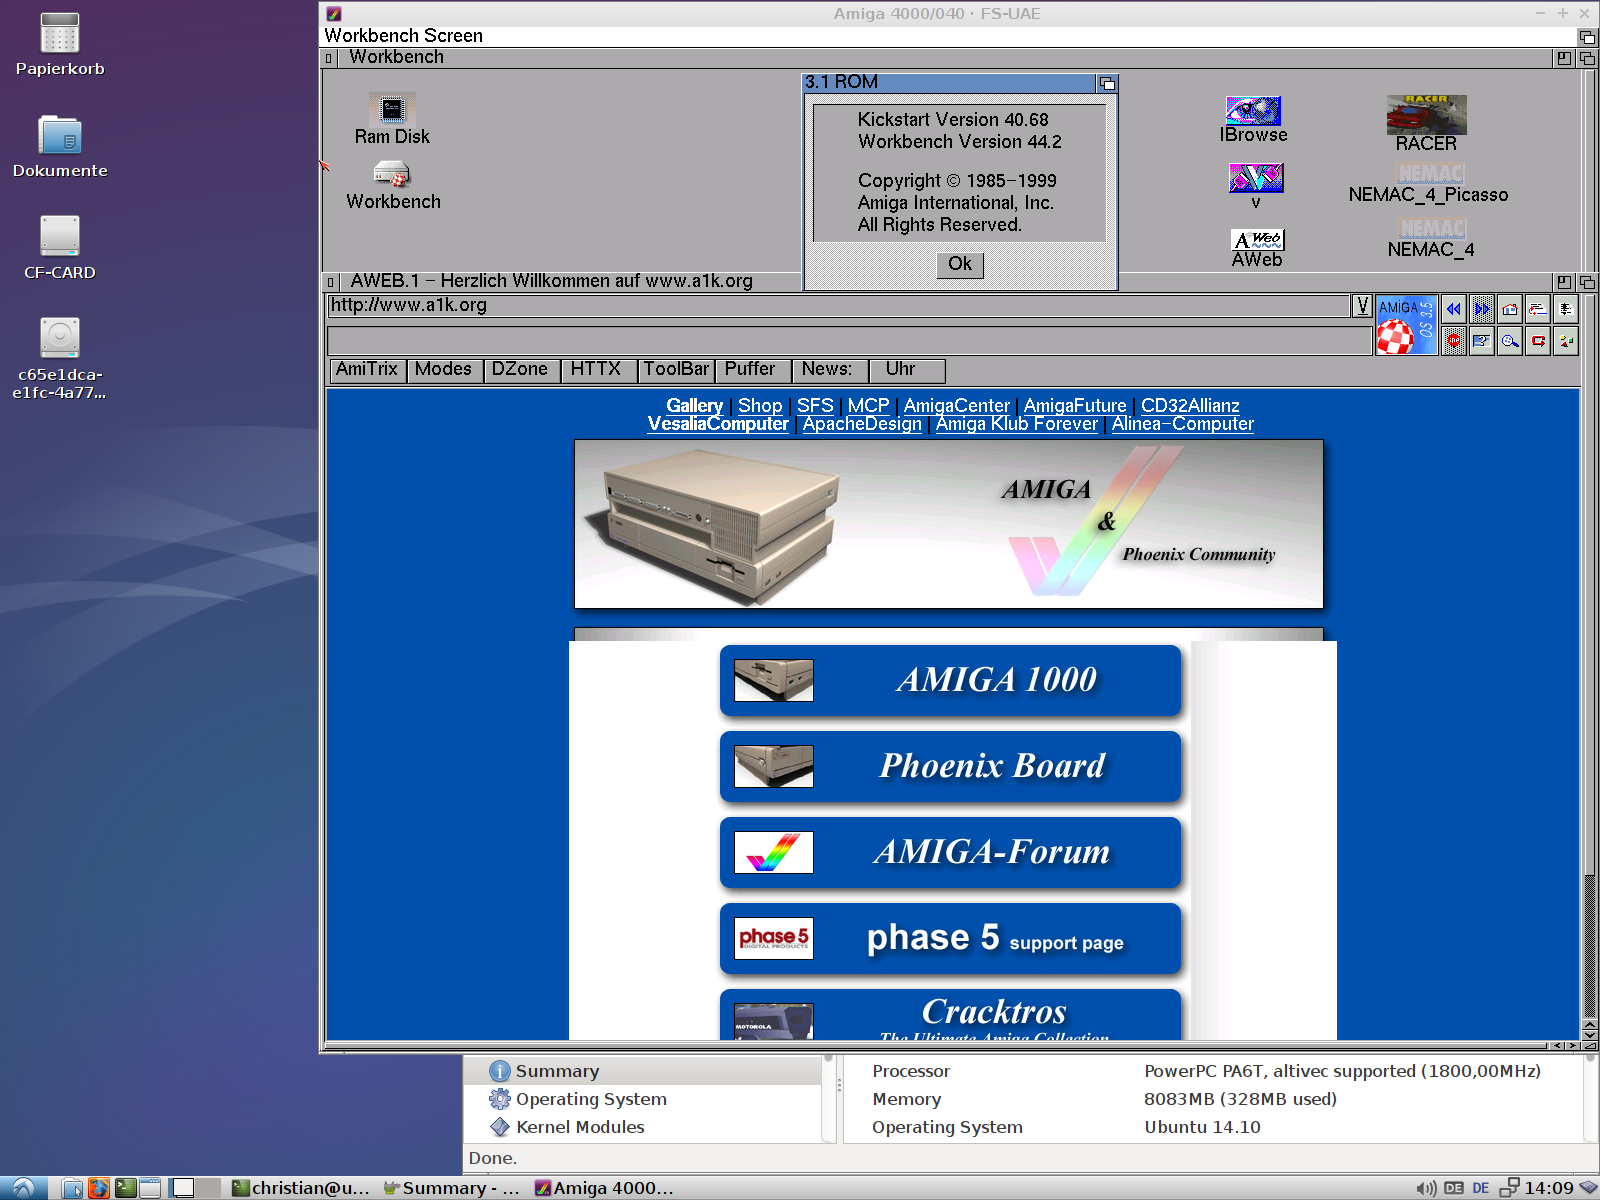Image resolution: width=1600 pixels, height=1200 pixels.
Task: Open the AWeb program icon
Action: point(1257,241)
